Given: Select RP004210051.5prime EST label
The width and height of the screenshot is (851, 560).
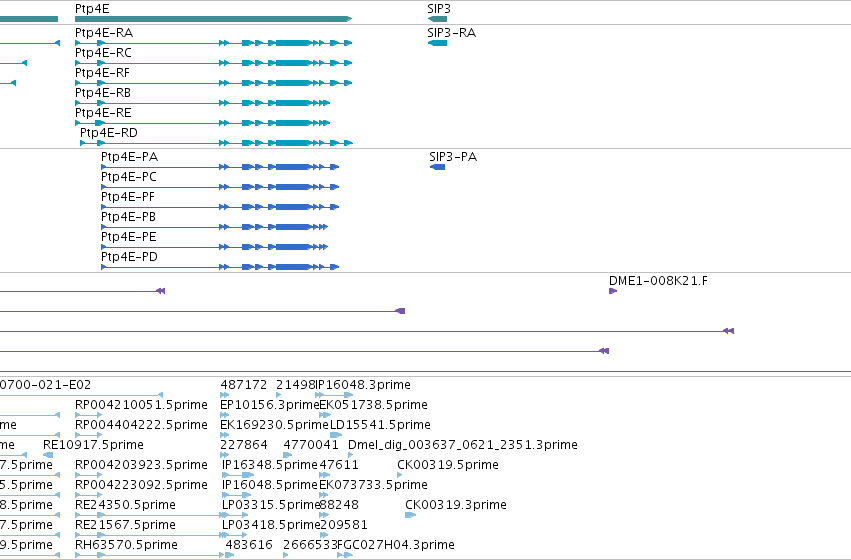Looking at the screenshot, I should pos(141,405).
